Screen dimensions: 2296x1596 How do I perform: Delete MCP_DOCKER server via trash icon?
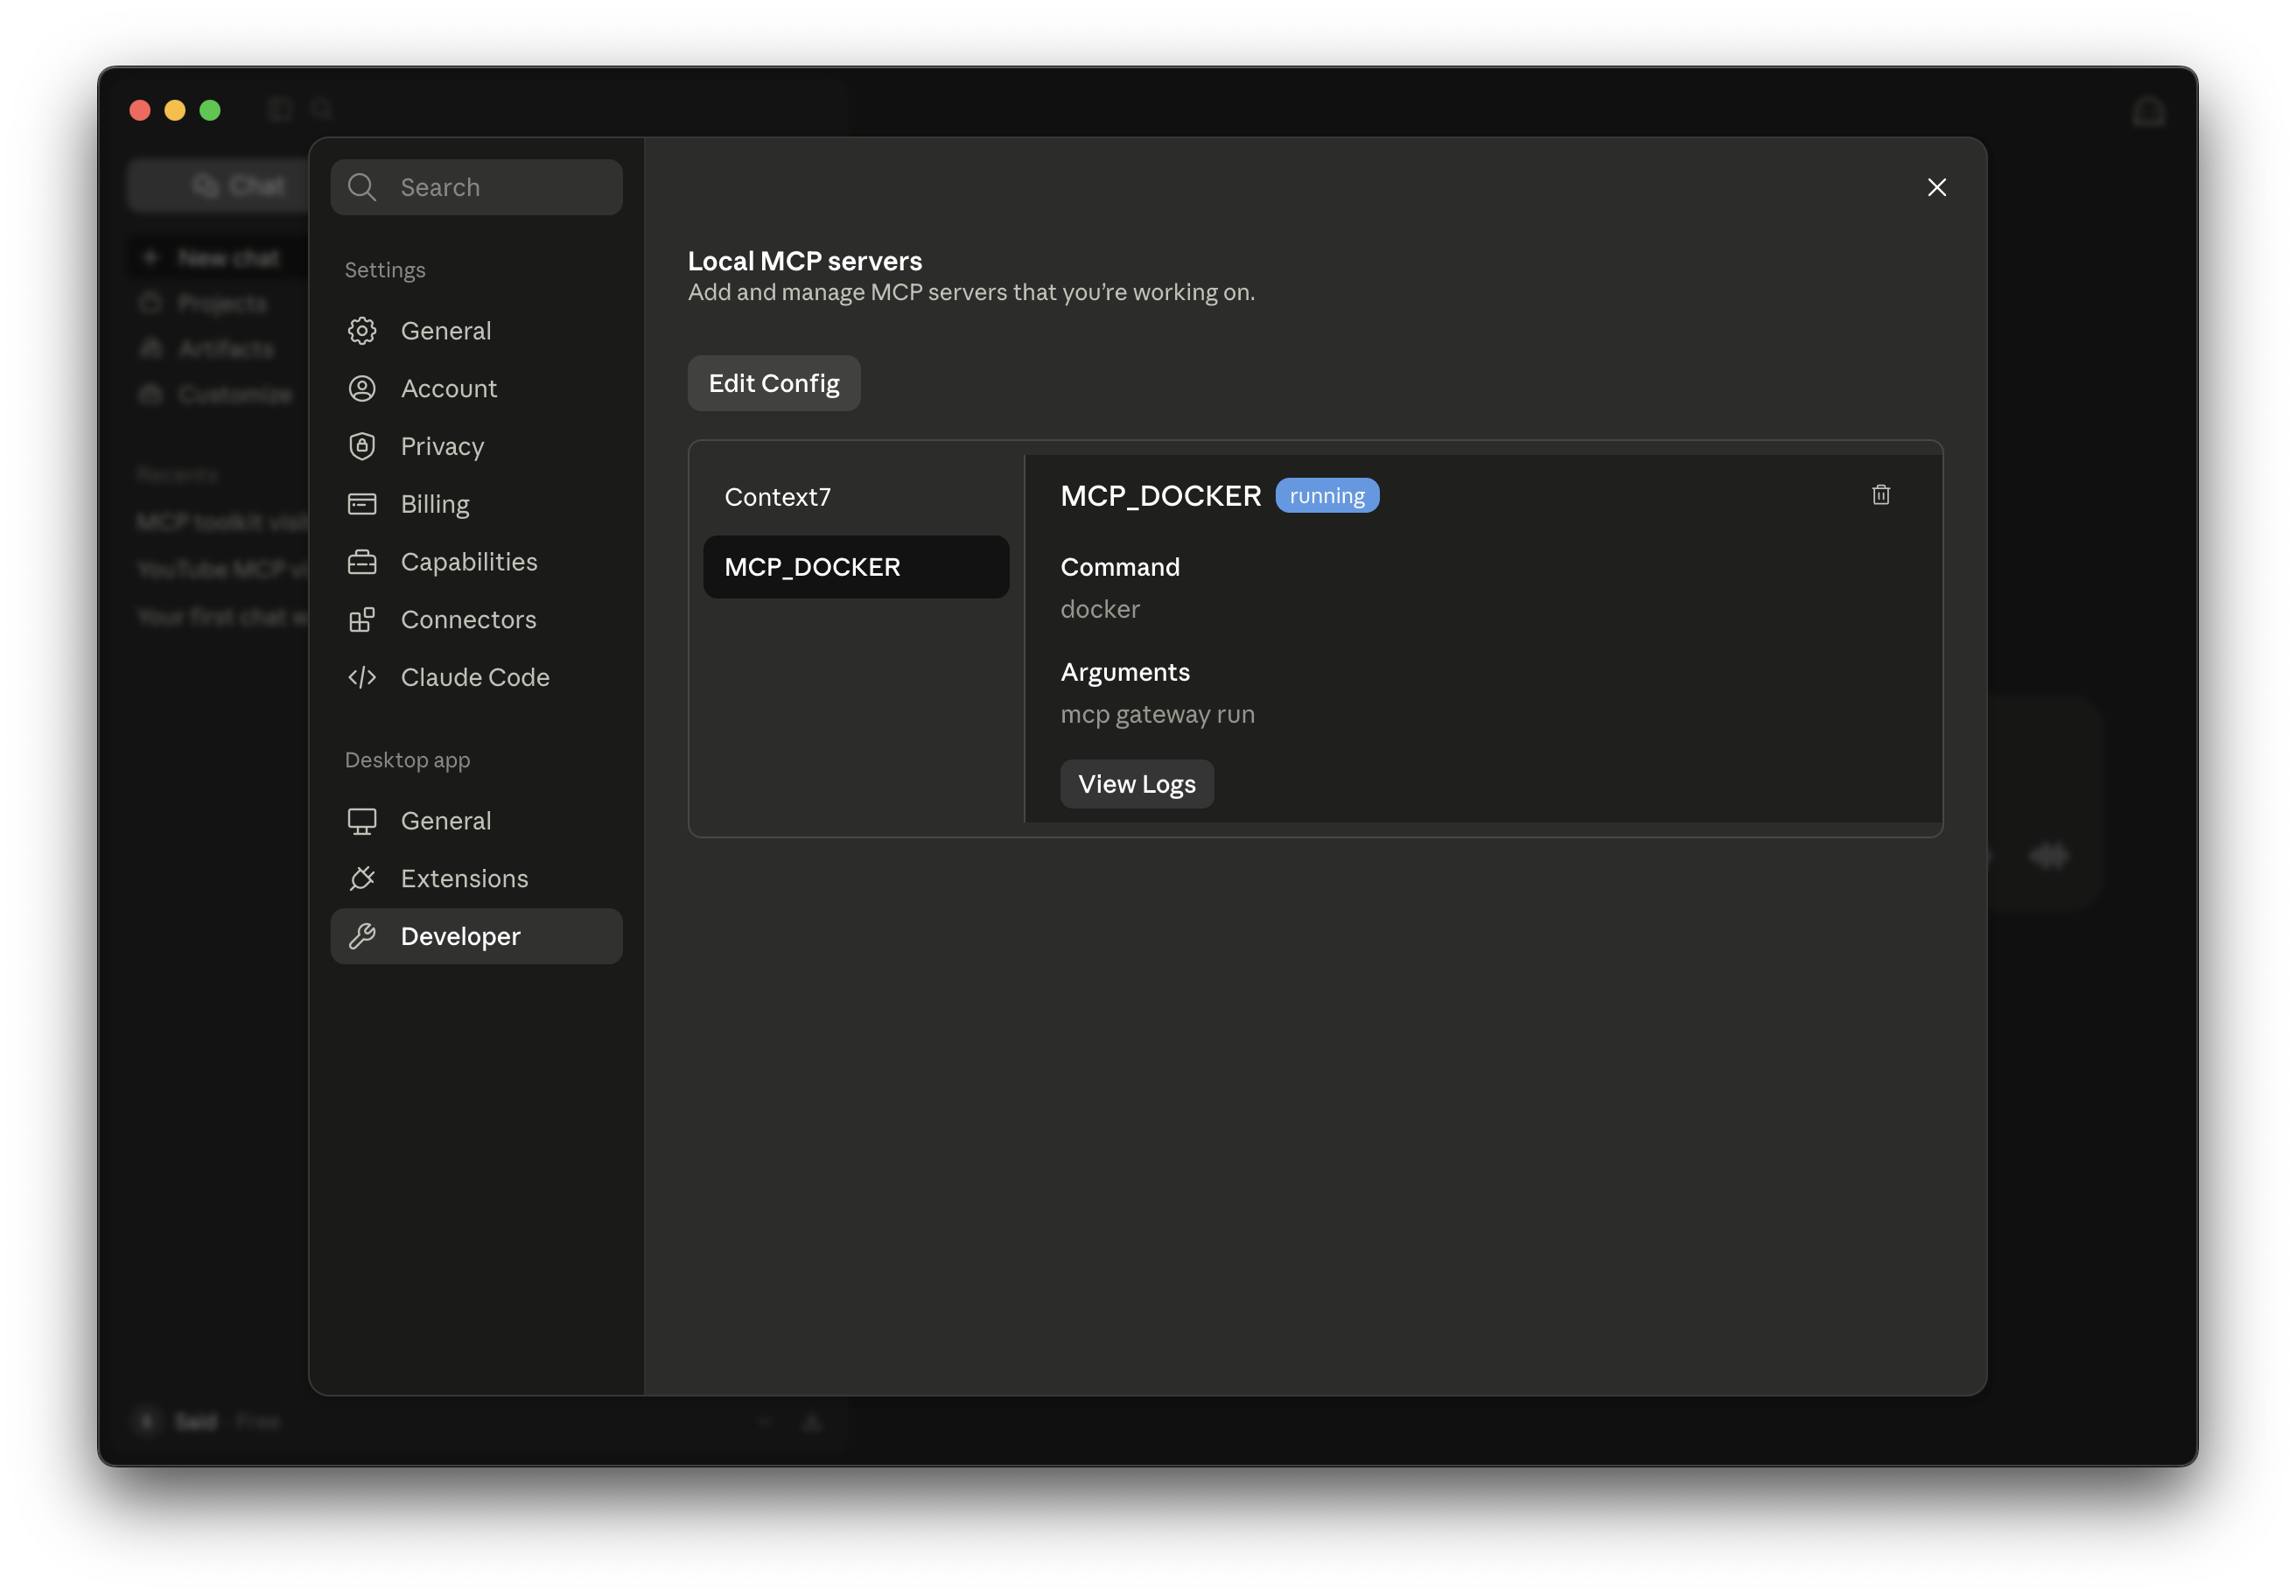coord(1880,495)
